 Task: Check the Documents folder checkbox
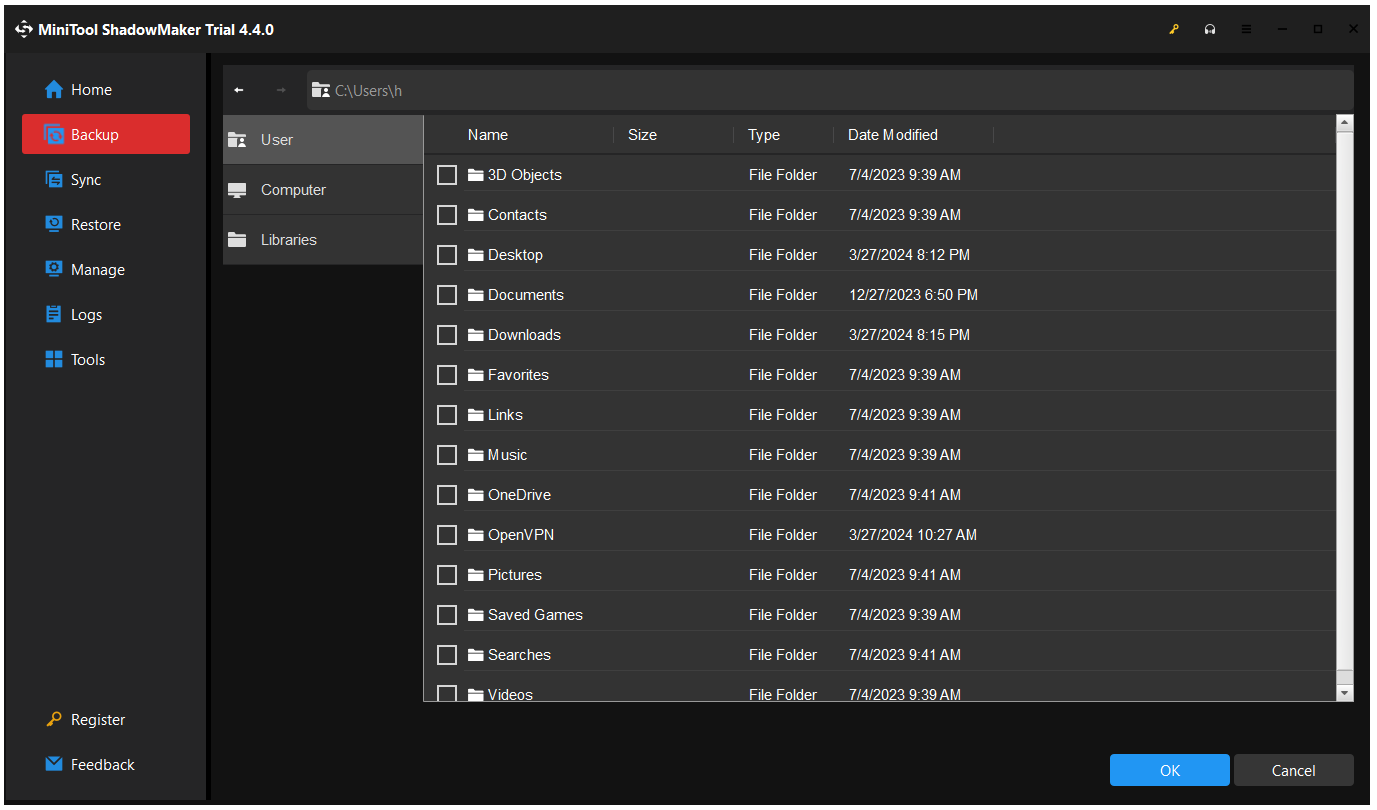[x=447, y=295]
